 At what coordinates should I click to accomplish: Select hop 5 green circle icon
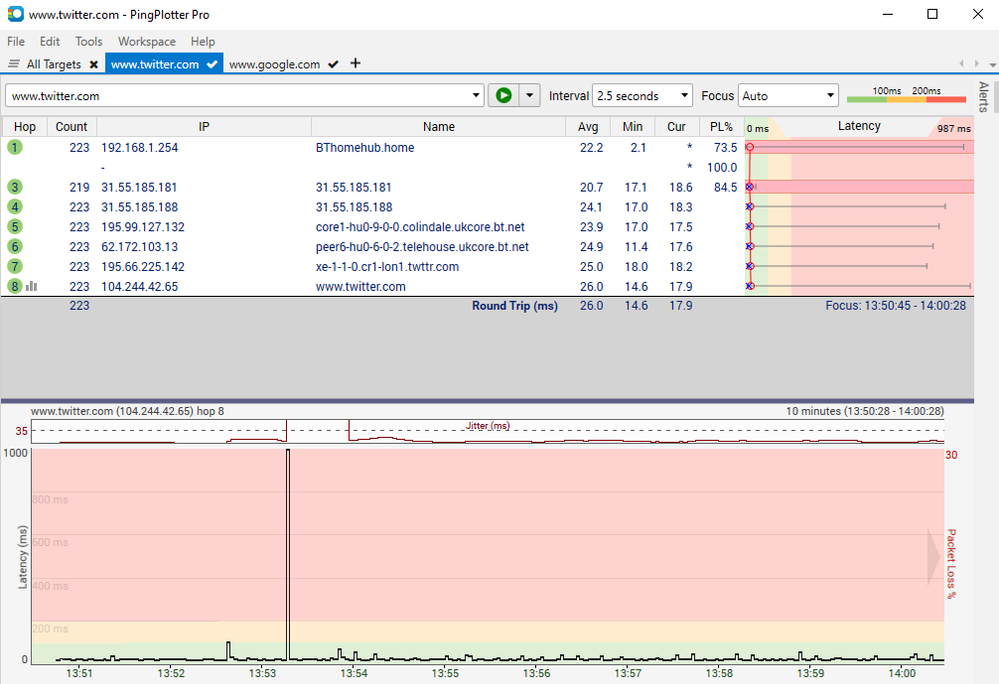click(15, 227)
